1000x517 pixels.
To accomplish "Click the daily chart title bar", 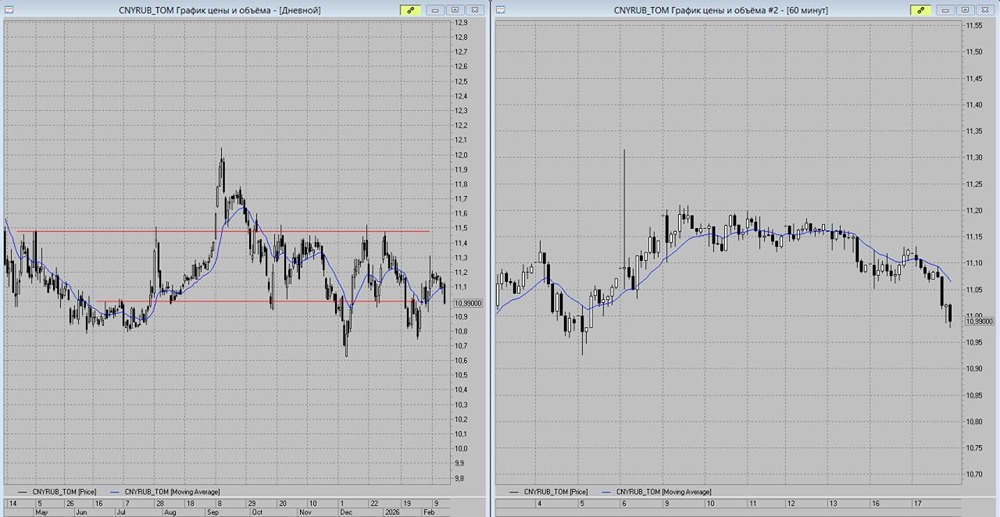I will pyautogui.click(x=200, y=9).
